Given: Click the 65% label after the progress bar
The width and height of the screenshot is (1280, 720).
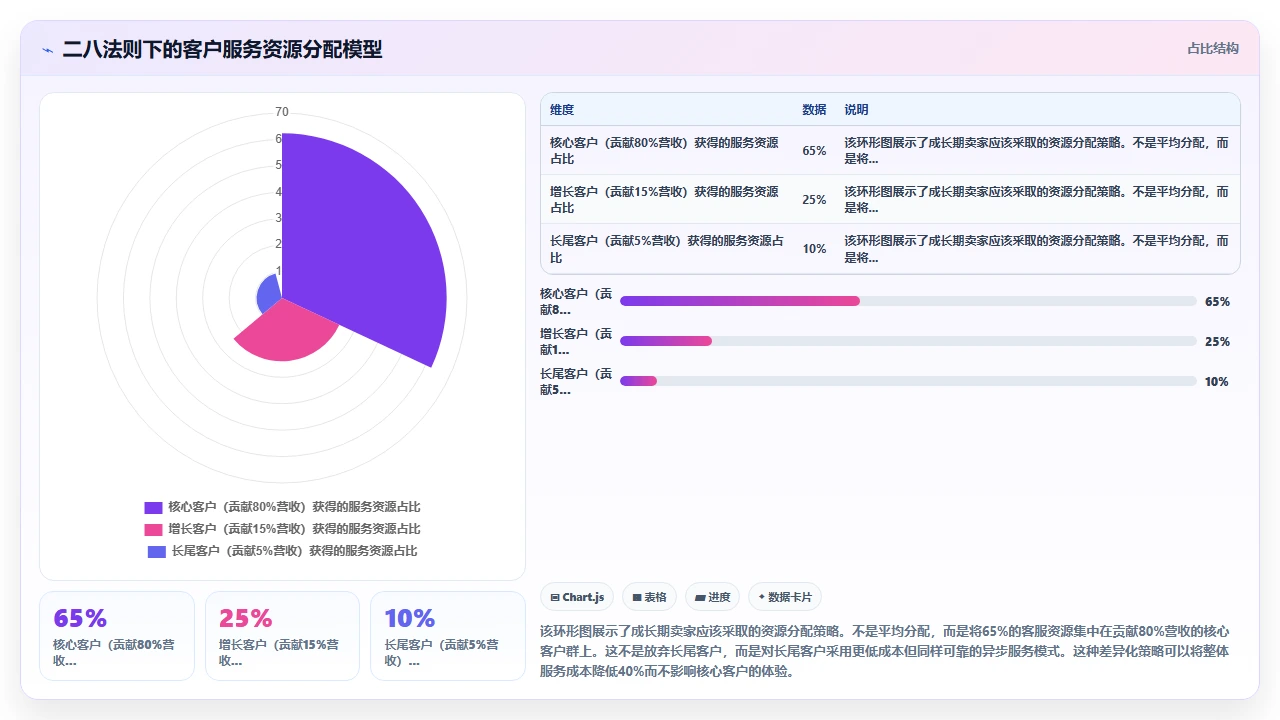Looking at the screenshot, I should [x=1217, y=302].
